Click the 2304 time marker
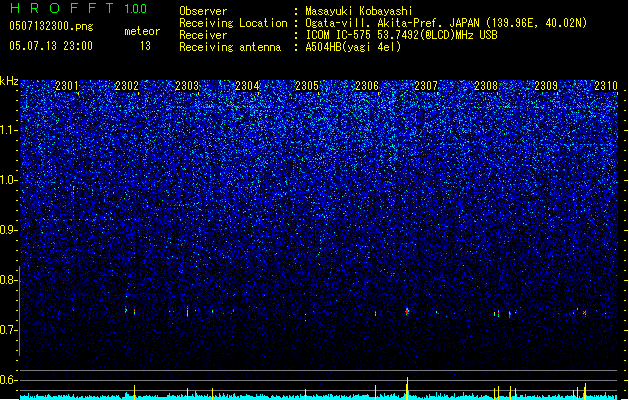The width and height of the screenshot is (629, 400). click(247, 86)
